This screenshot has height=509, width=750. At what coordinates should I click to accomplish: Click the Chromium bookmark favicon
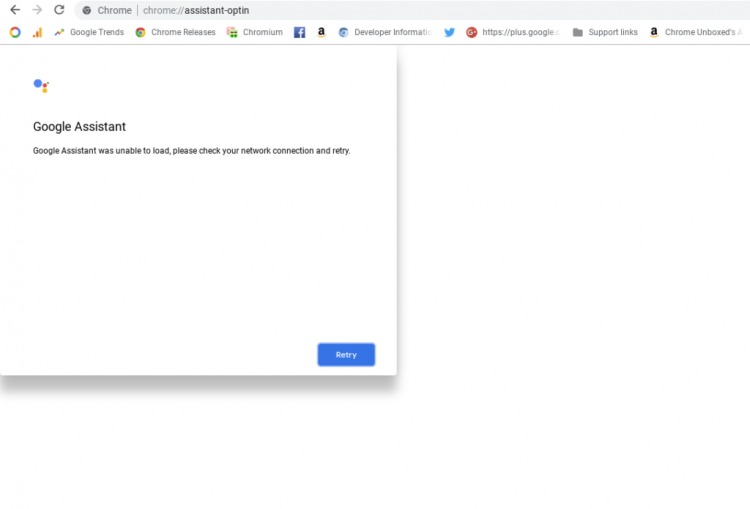pyautogui.click(x=232, y=32)
